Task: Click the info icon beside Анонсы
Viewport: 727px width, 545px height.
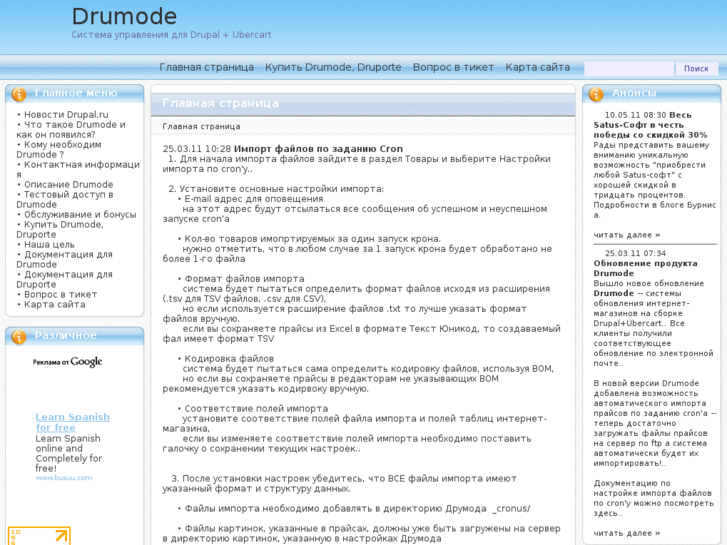Action: (596, 94)
